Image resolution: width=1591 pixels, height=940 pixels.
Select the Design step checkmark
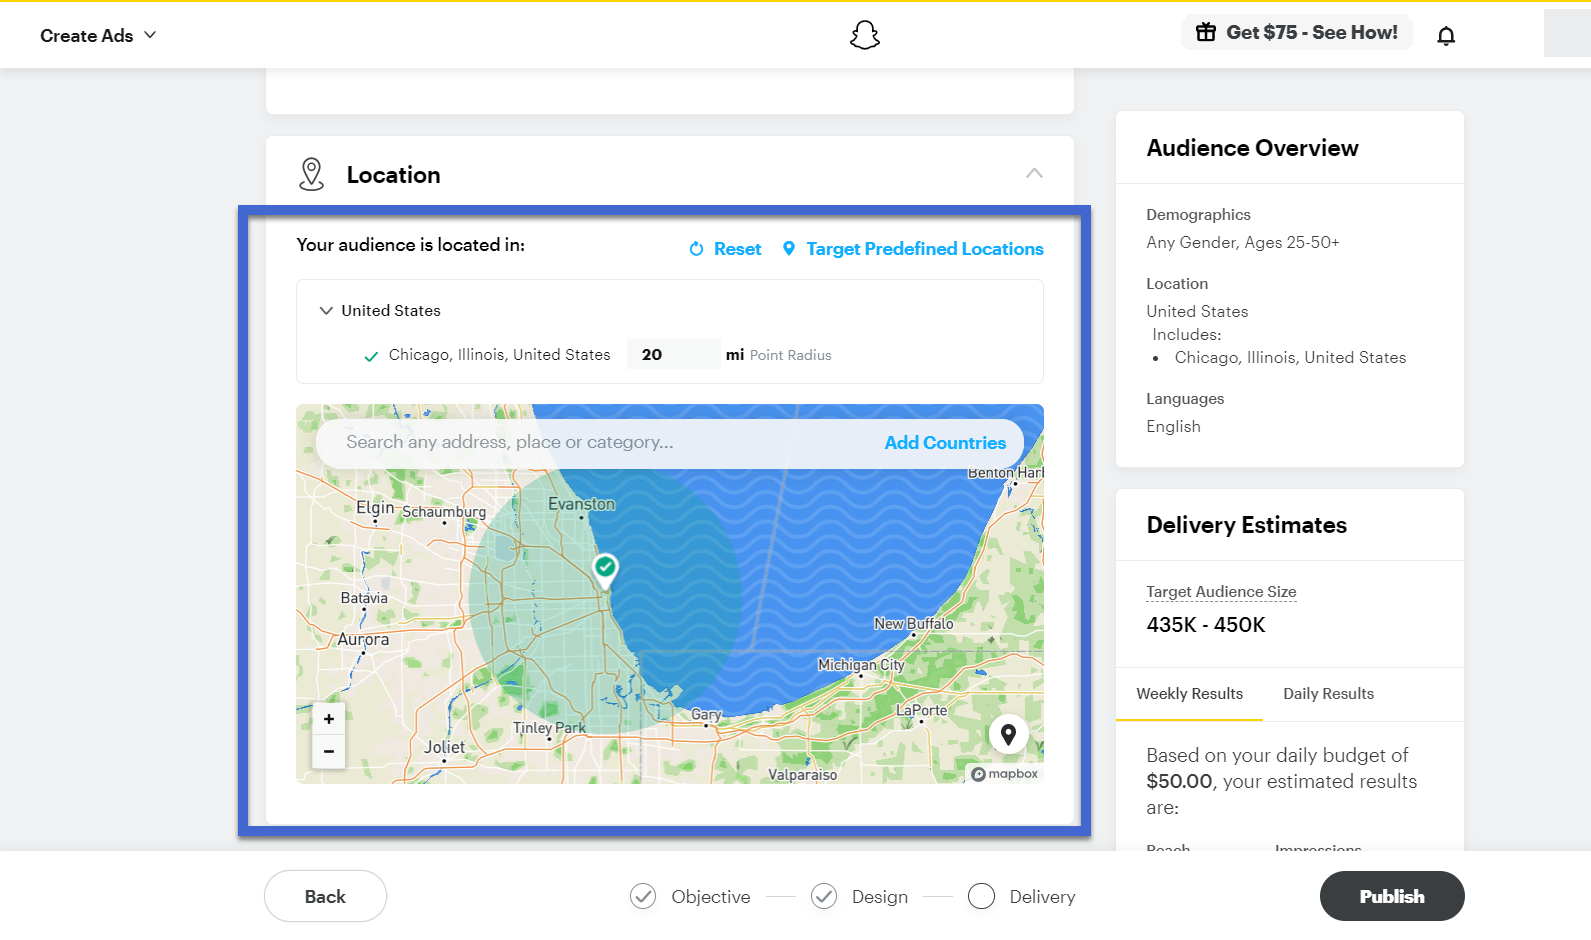point(824,896)
